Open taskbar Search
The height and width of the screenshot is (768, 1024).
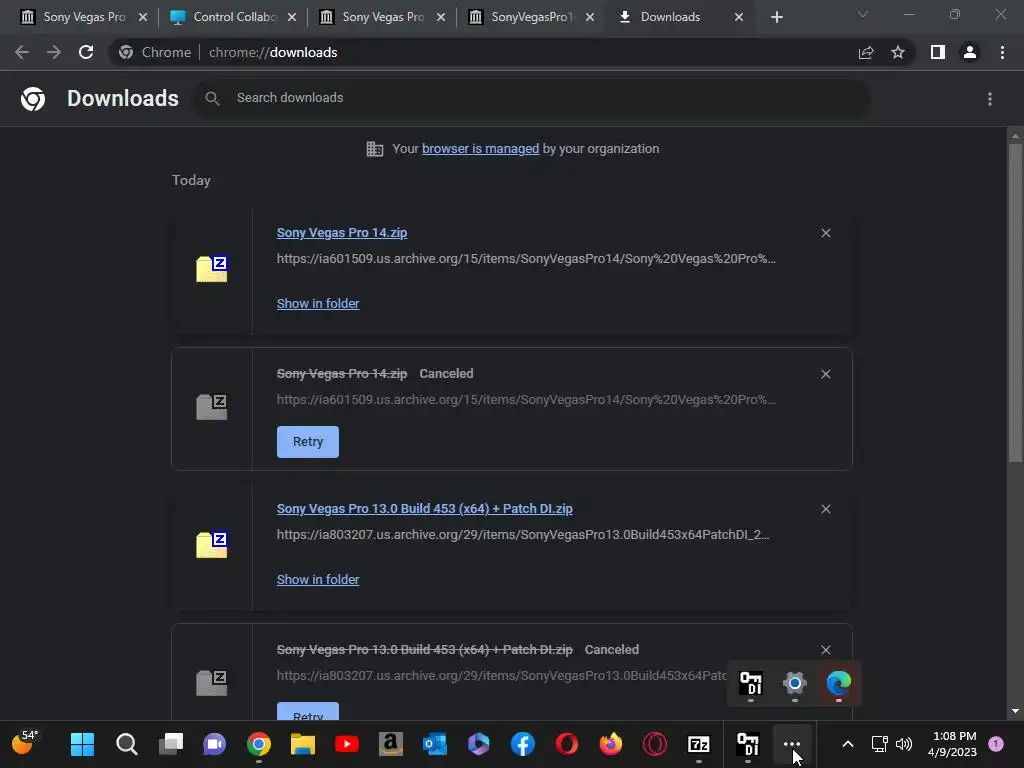(127, 744)
